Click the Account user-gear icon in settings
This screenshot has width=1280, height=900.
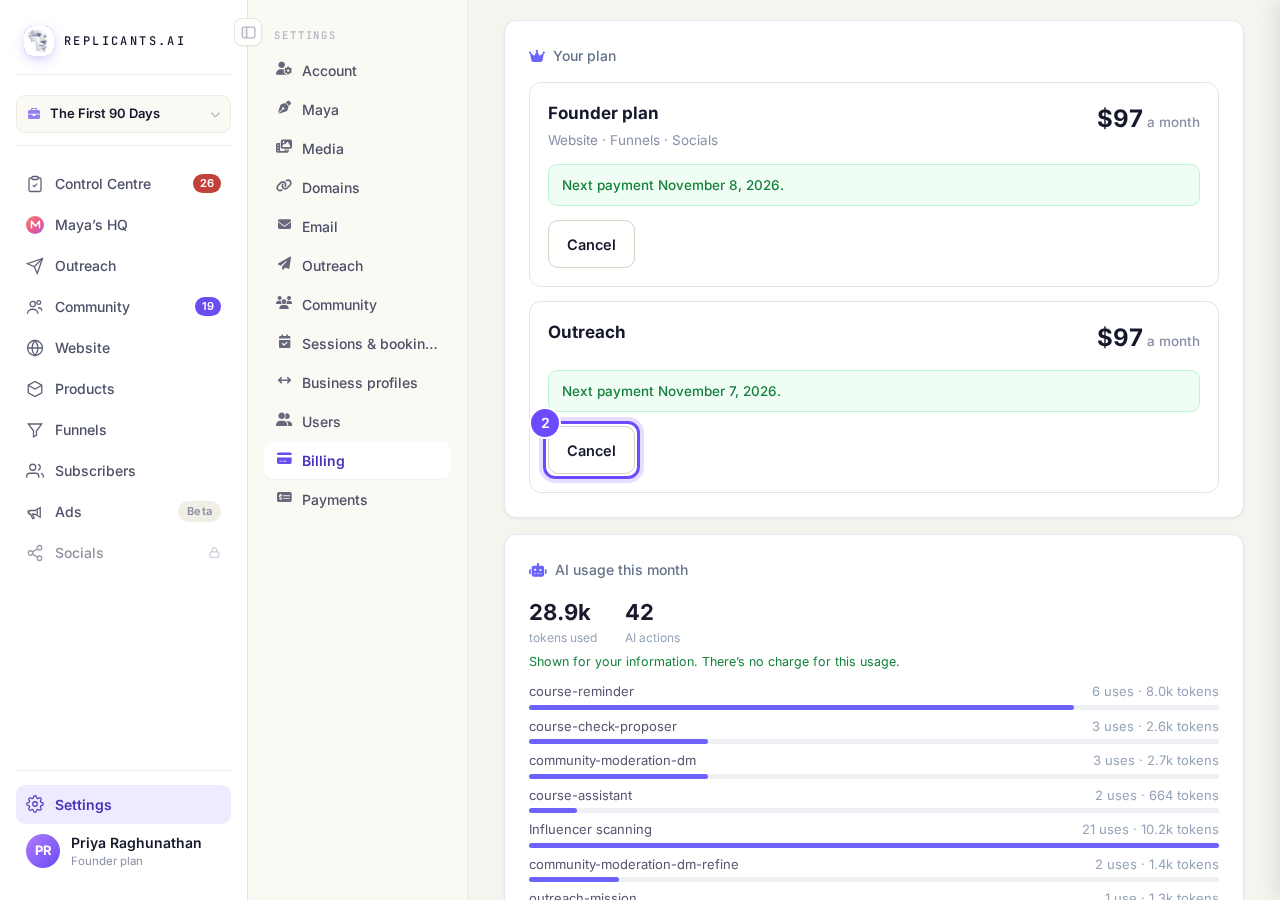(x=285, y=69)
